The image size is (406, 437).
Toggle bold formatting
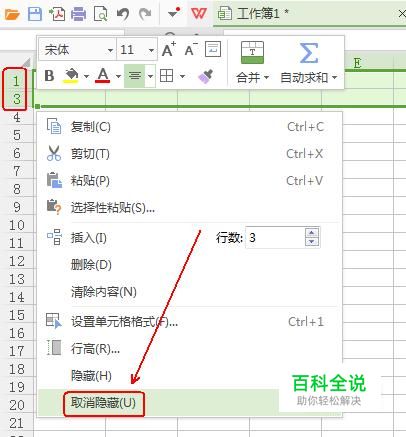click(x=49, y=76)
